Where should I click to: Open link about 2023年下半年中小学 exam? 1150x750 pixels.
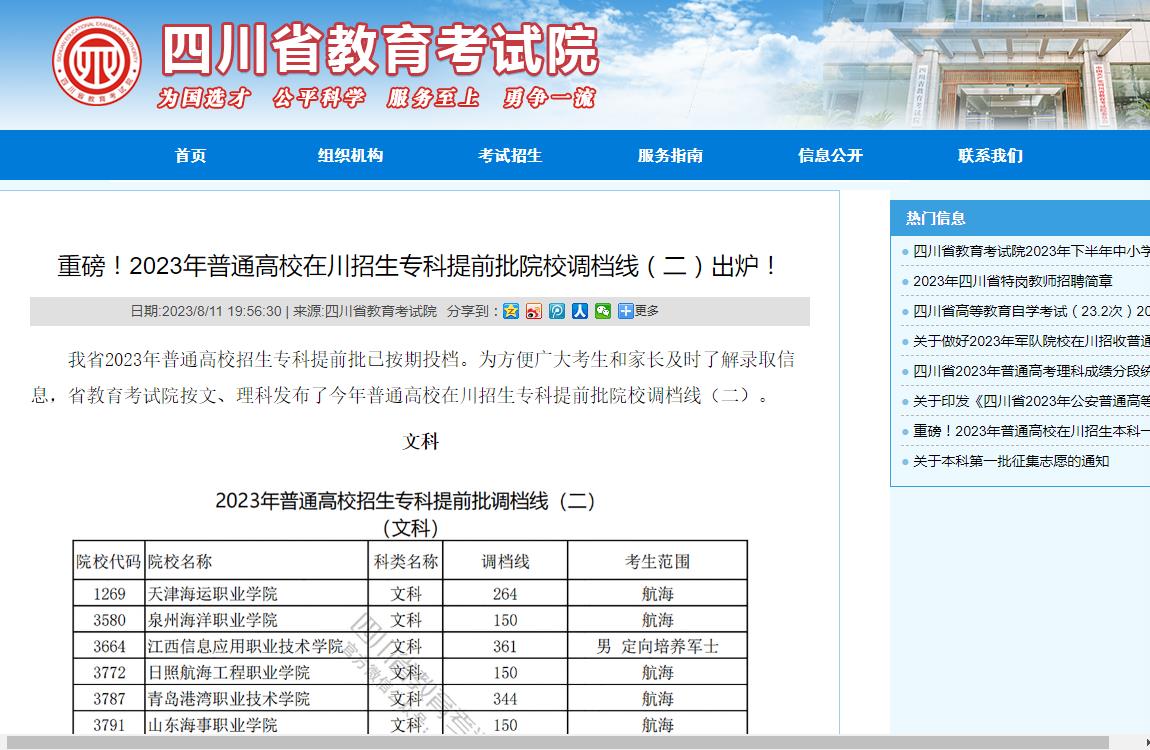click(1031, 251)
